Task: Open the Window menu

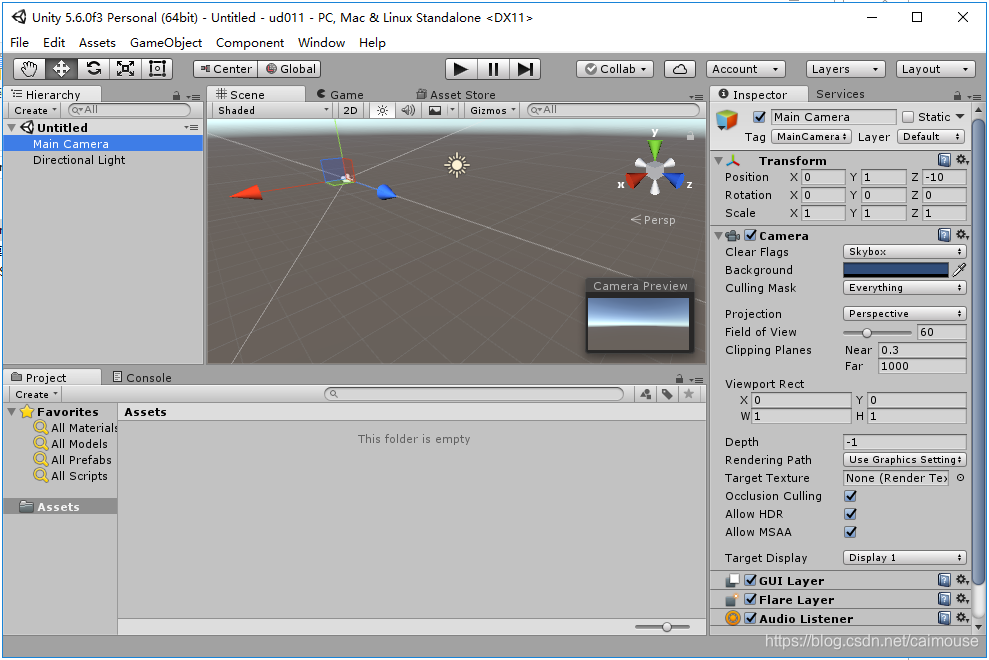Action: pos(321,43)
